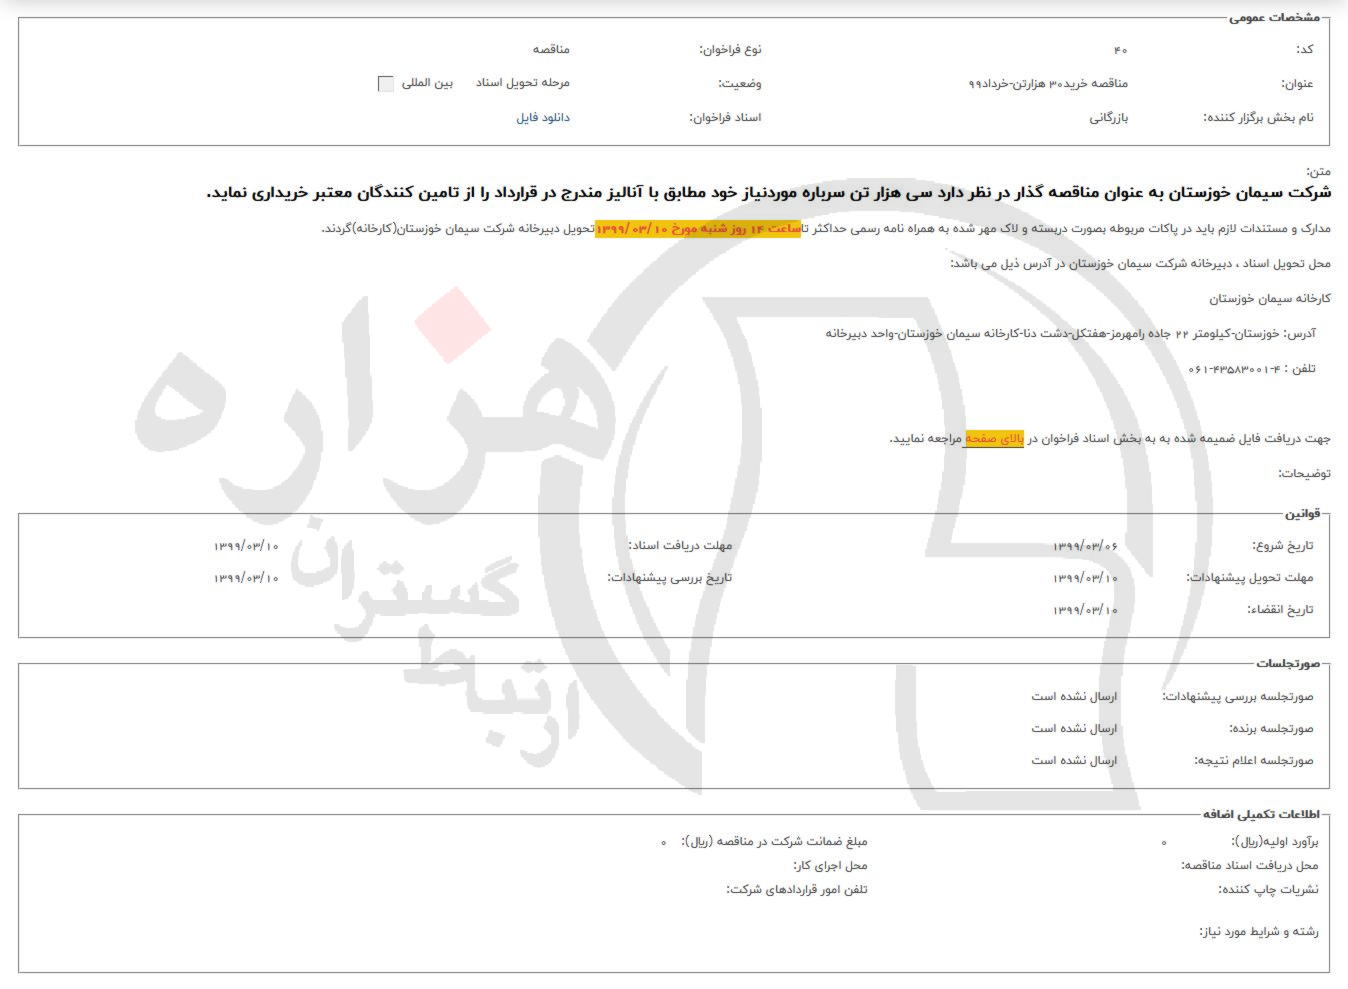Select the نشریات چاپ کننده label
This screenshot has width=1348, height=989.
point(1268,890)
